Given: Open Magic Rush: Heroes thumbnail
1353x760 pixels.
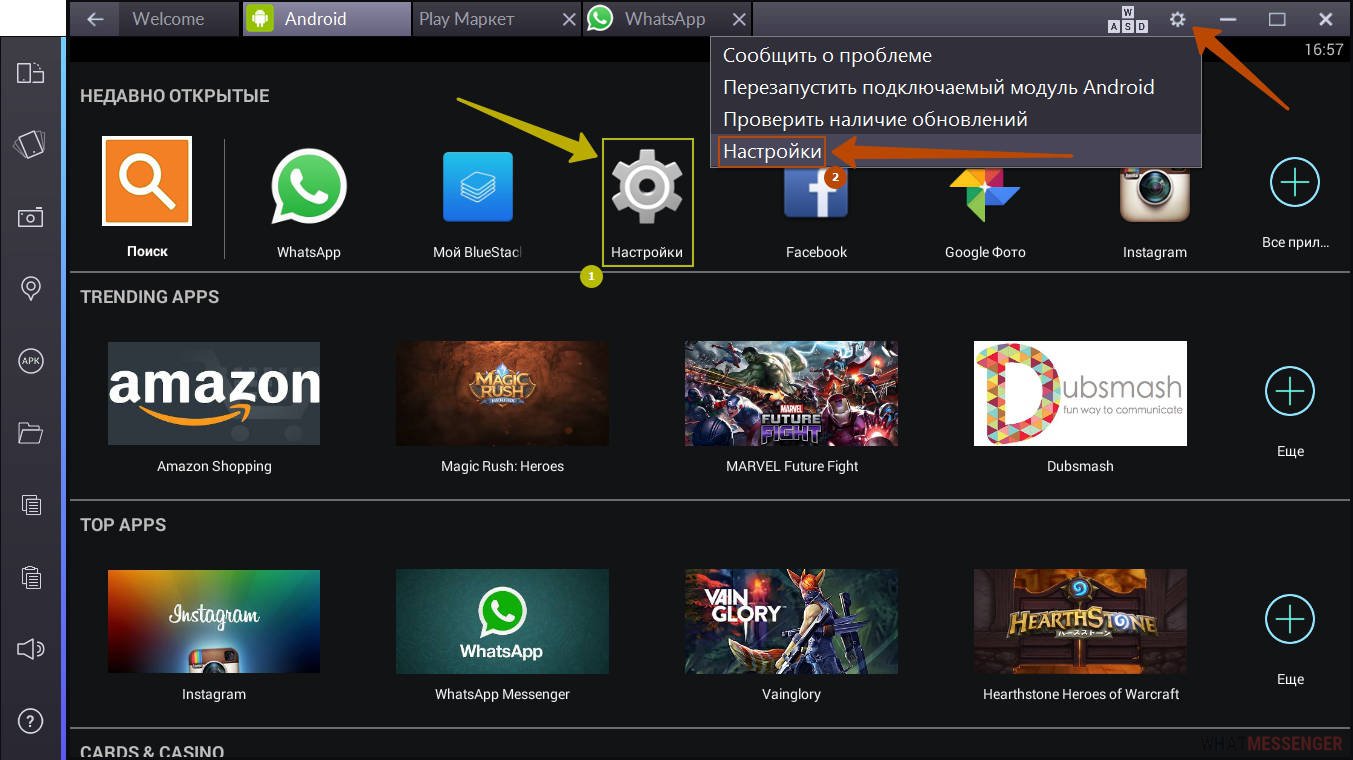Looking at the screenshot, I should point(502,393).
